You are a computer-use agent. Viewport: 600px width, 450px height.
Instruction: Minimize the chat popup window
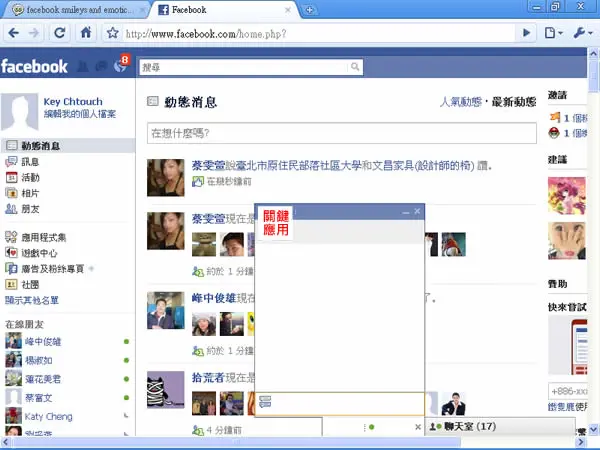(x=406, y=212)
